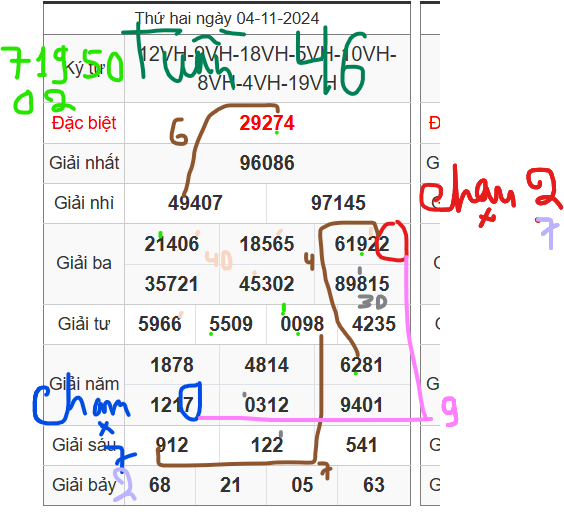Viewport: 564px width, 518px height.
Task: Click second prize number 97145
Action: [338, 203]
